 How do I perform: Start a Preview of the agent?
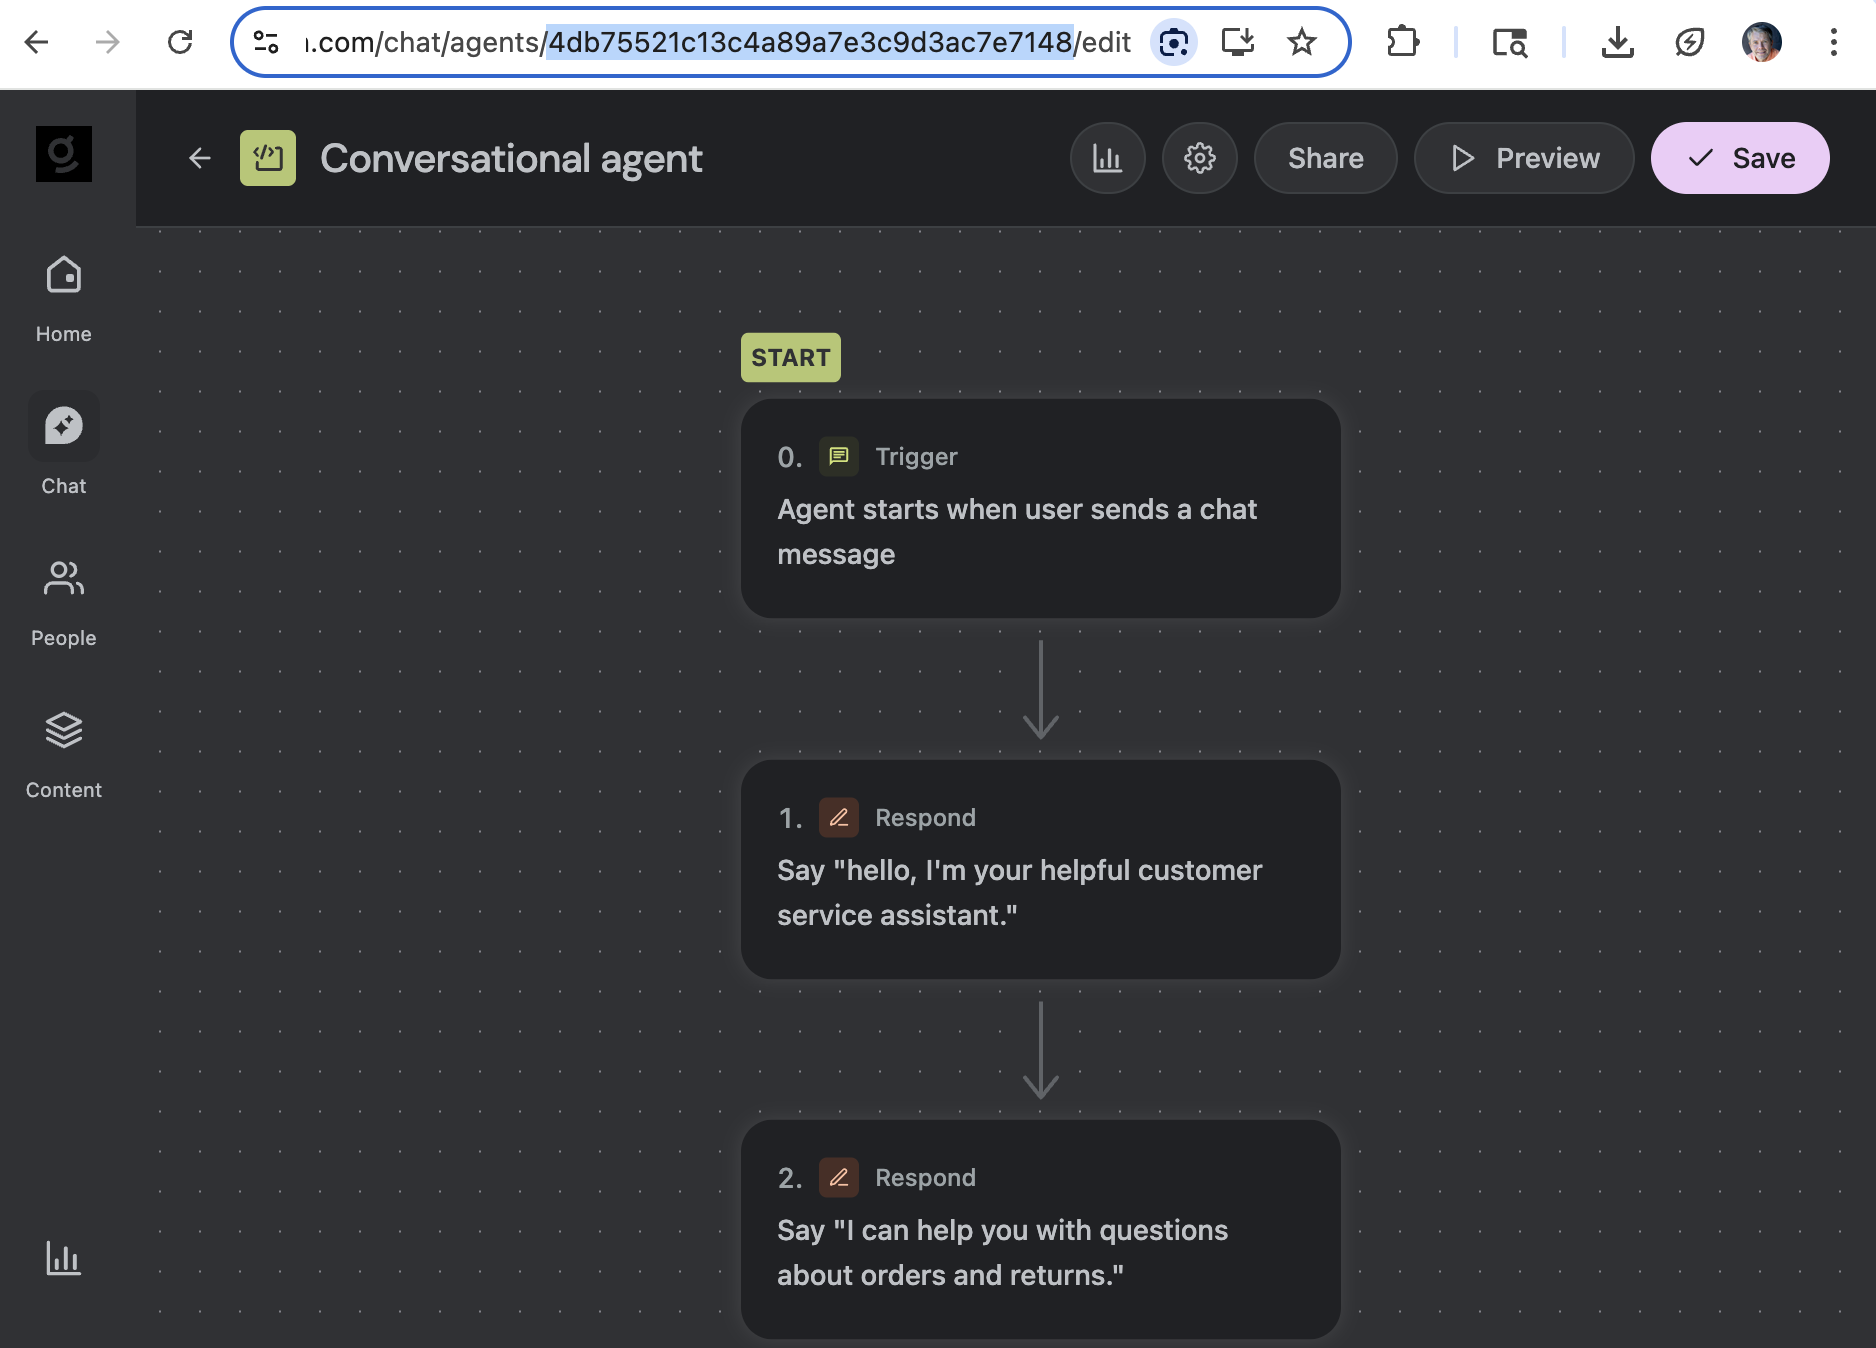pyautogui.click(x=1523, y=158)
